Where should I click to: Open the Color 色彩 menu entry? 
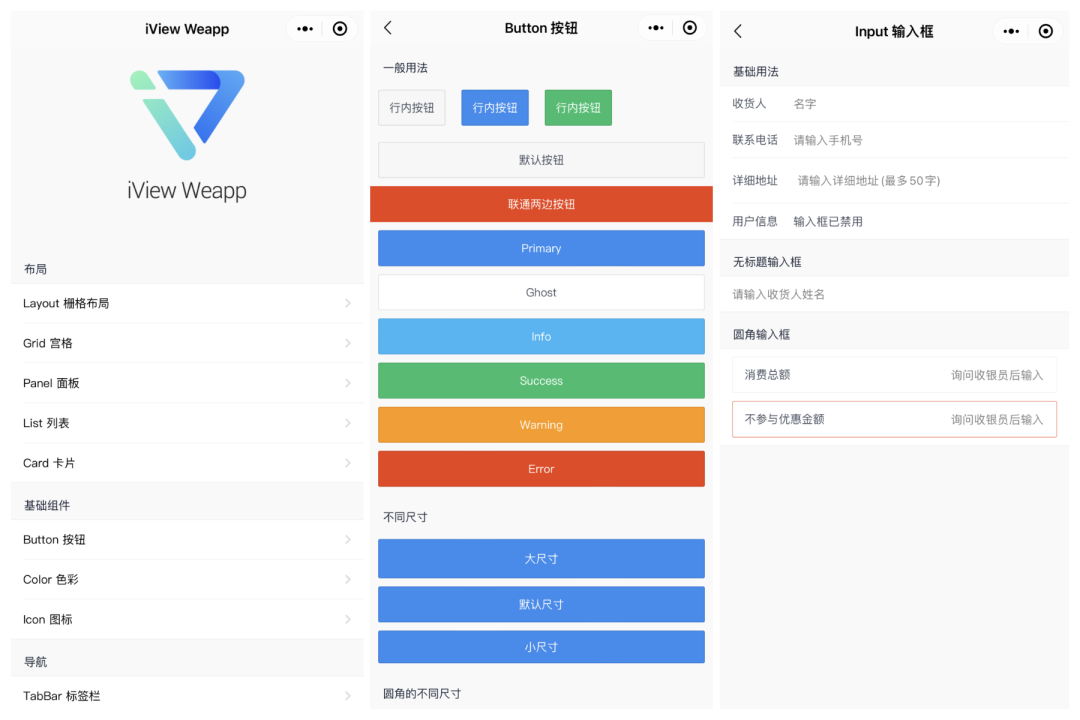(187, 579)
